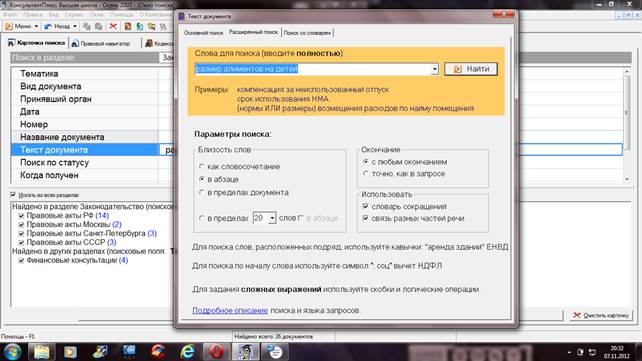Launch Windows Media Player from taskbar
Viewport: 642px width, 361px height.
tap(70, 352)
